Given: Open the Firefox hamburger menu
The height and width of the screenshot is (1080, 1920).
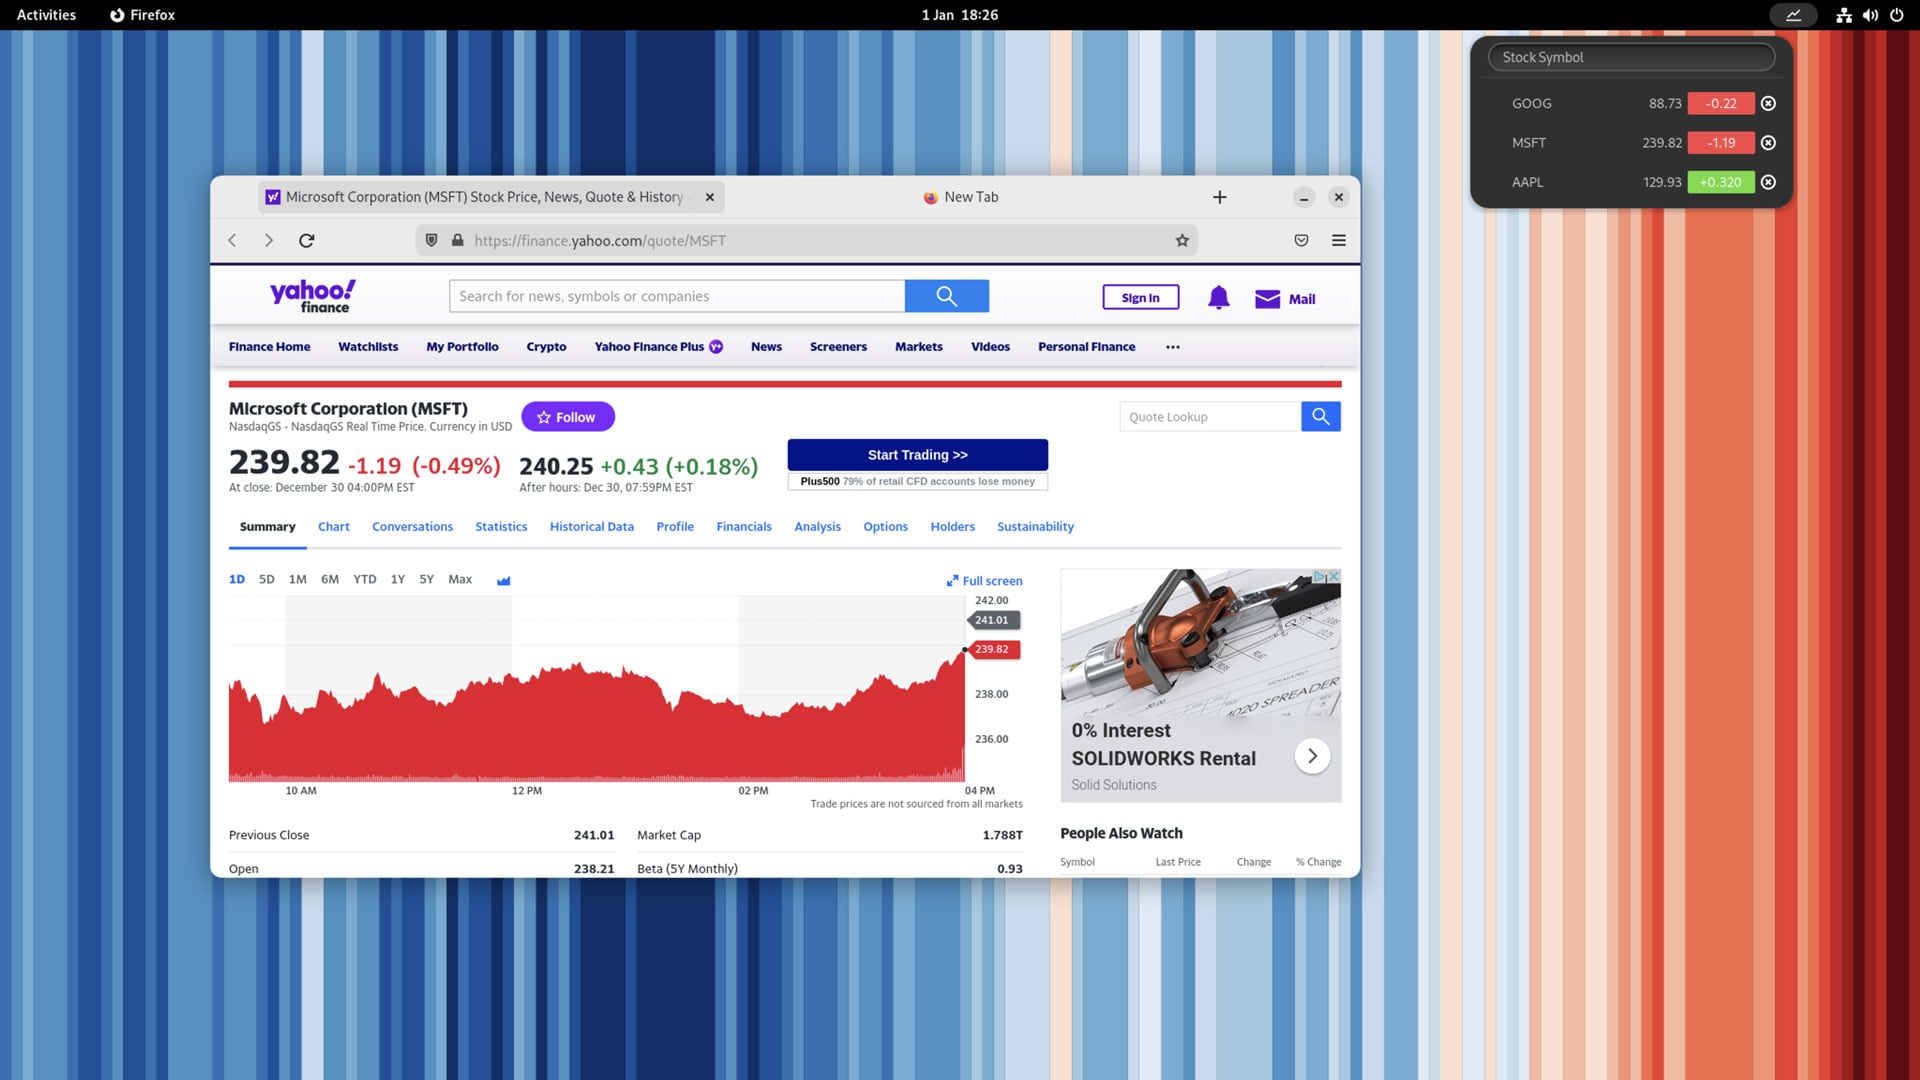Looking at the screenshot, I should 1339,240.
